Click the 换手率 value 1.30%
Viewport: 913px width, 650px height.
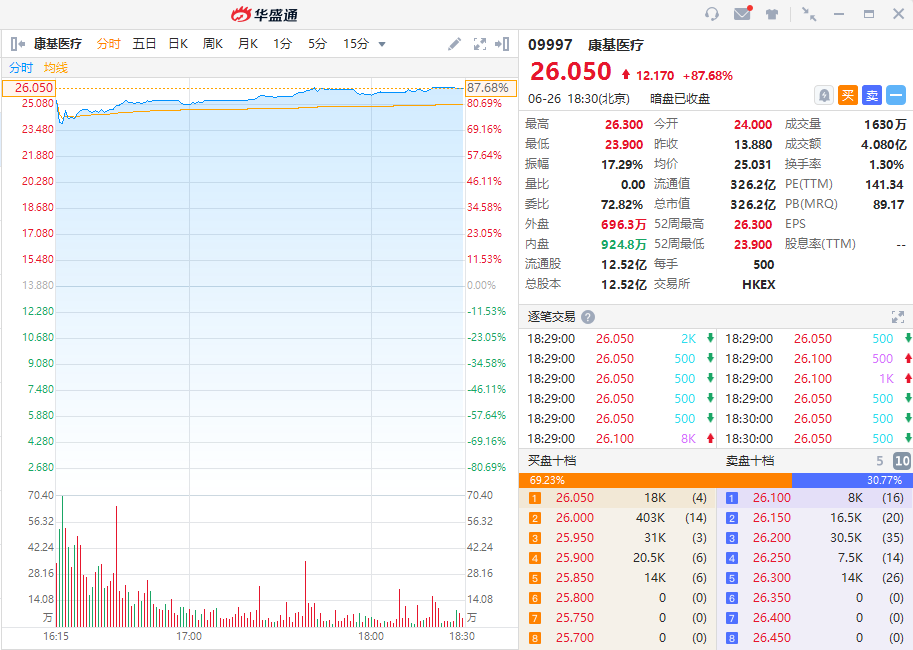pyautogui.click(x=886, y=165)
